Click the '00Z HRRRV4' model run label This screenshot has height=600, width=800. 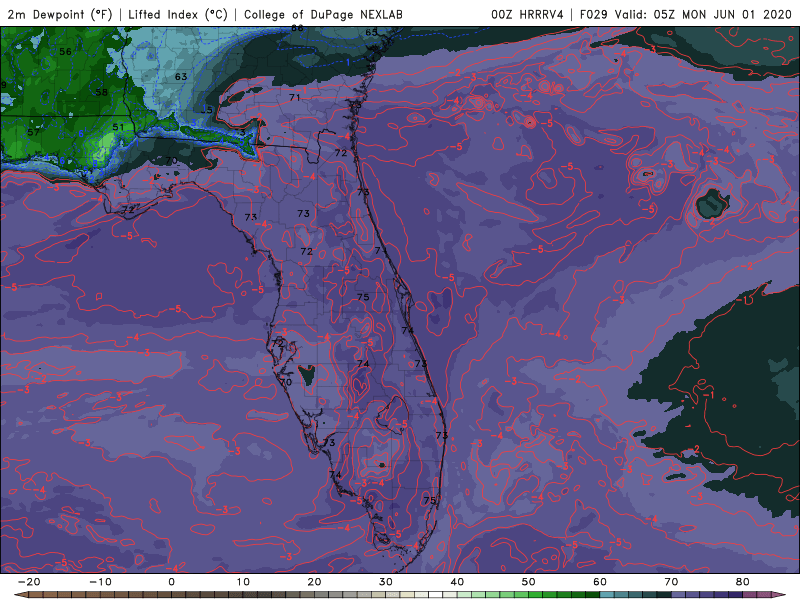pos(527,14)
